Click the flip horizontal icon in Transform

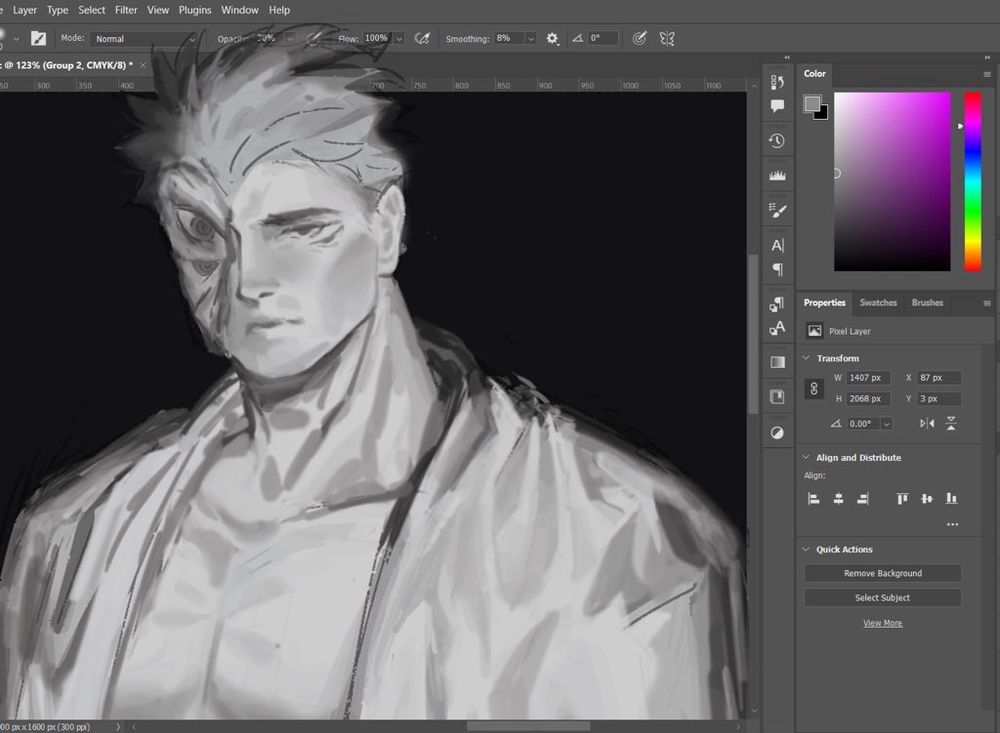click(x=927, y=424)
